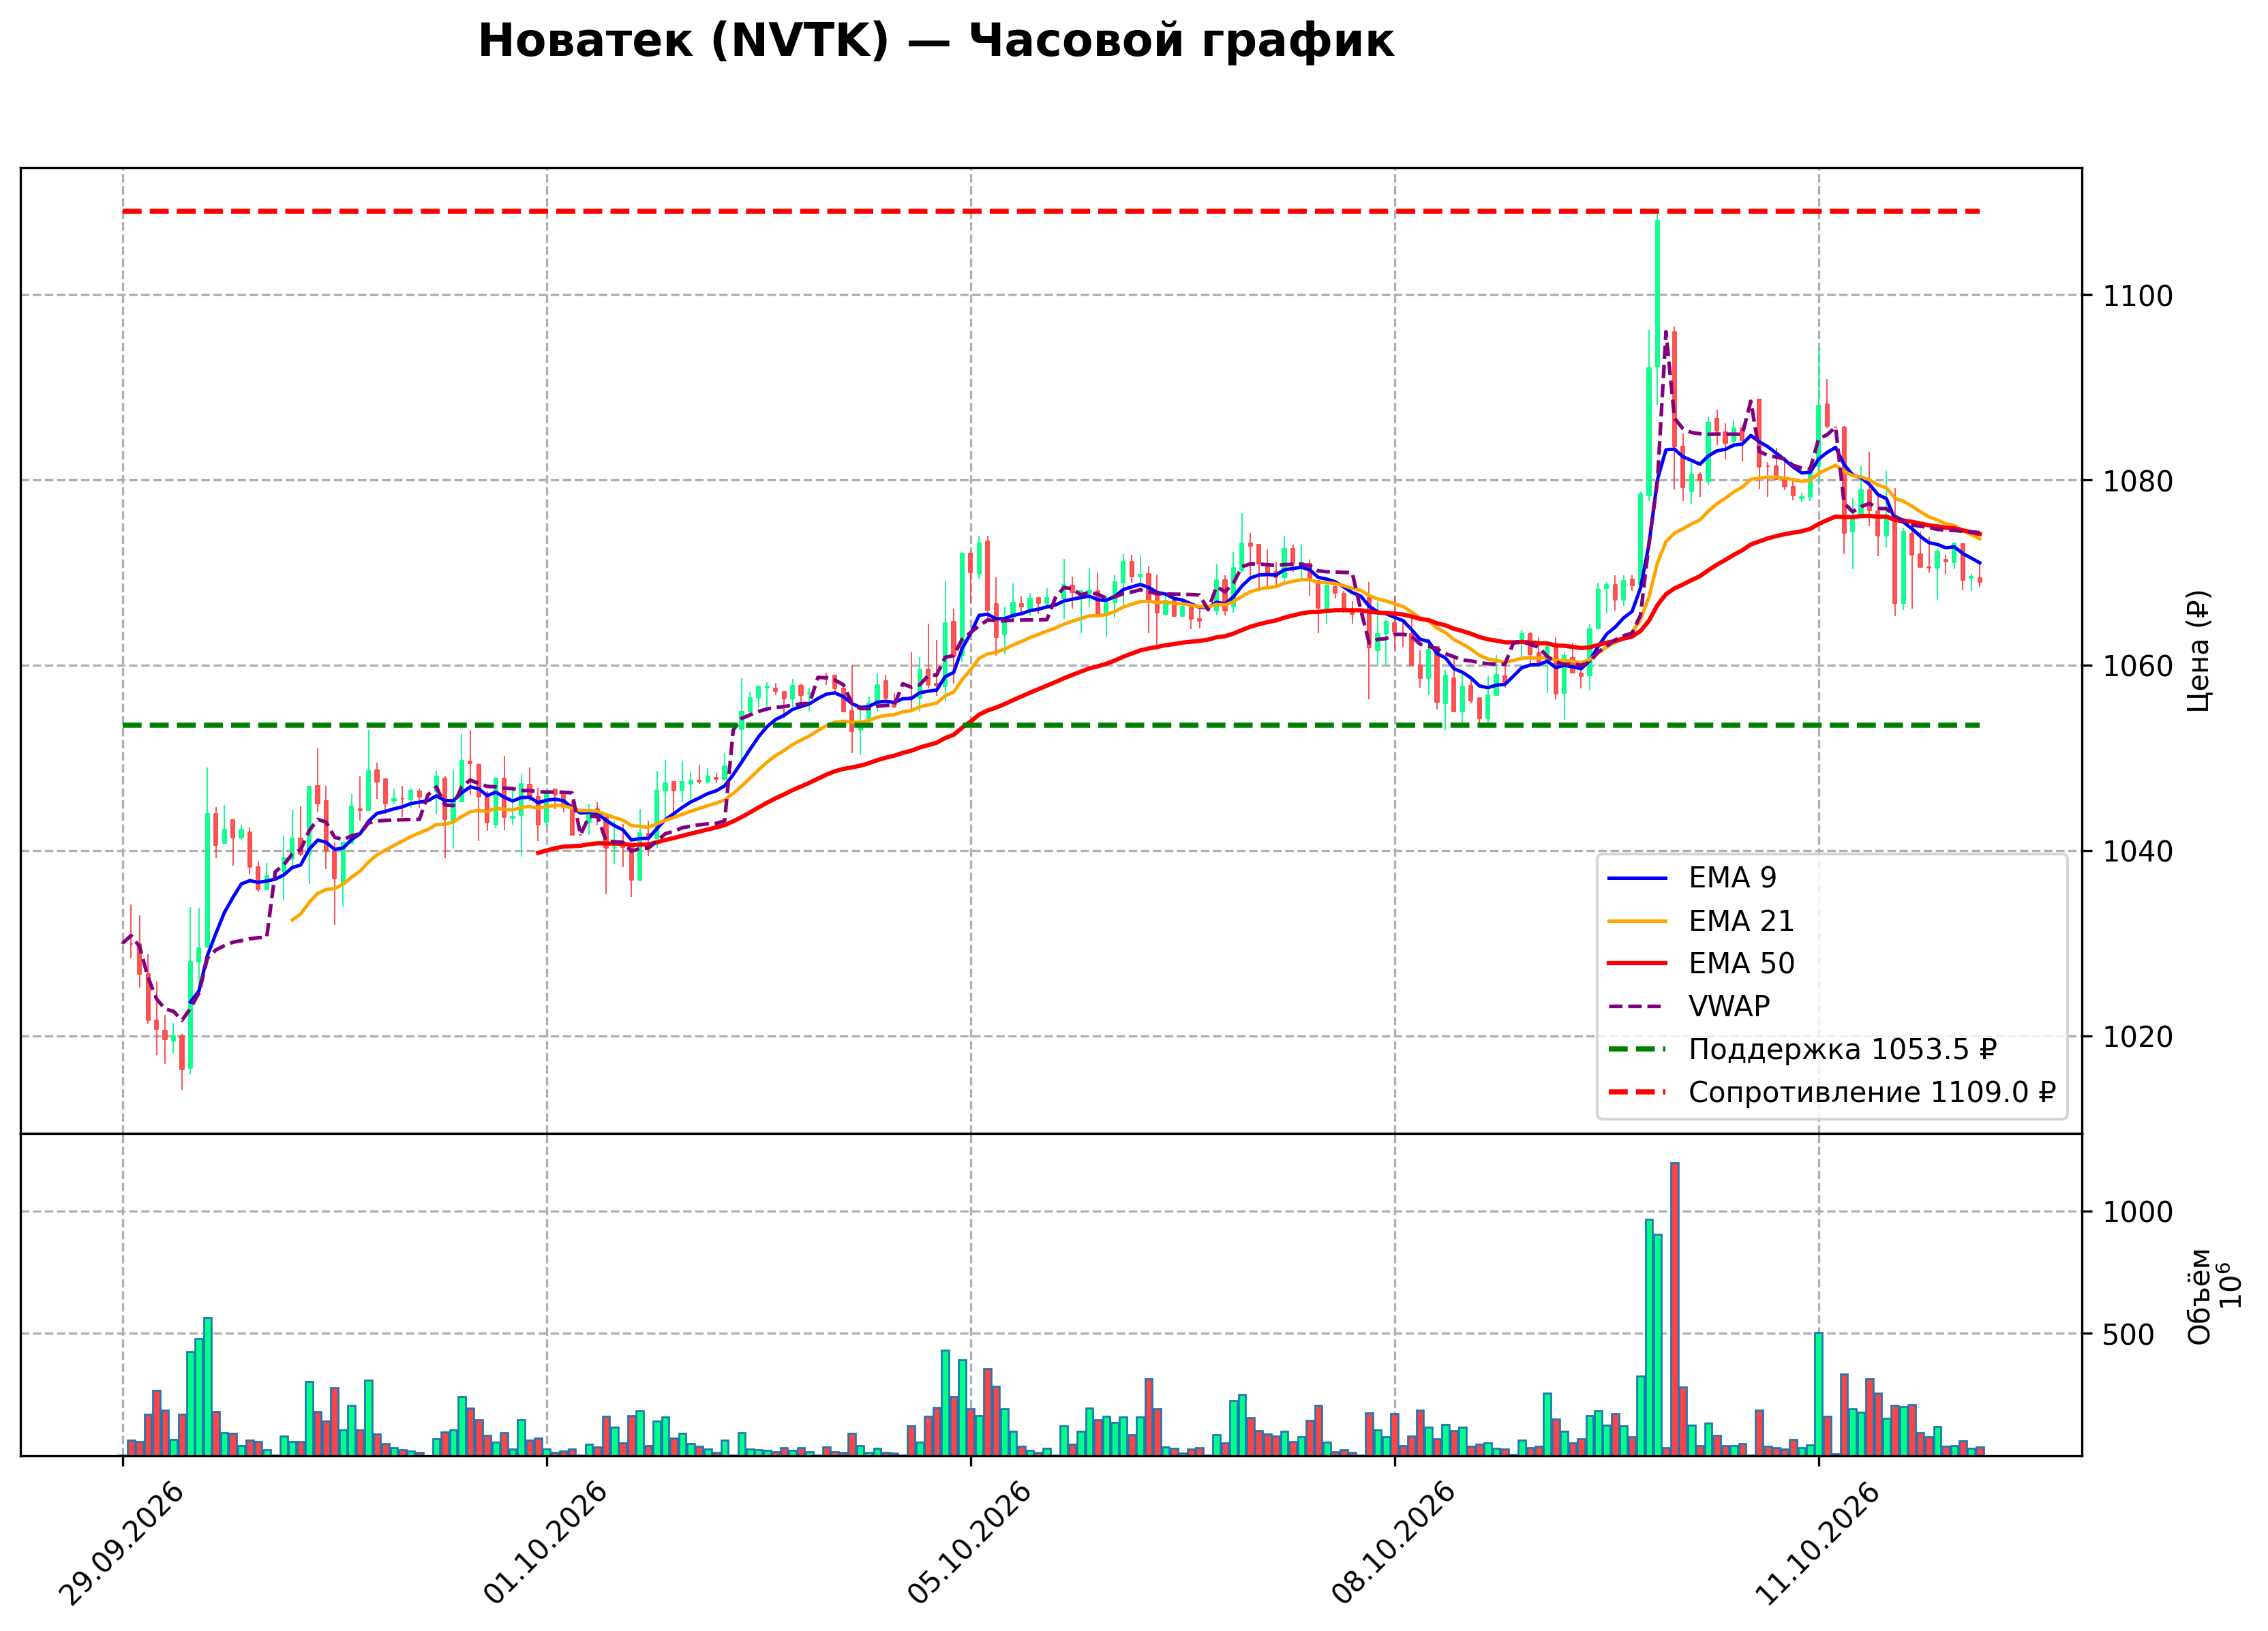Click the EMA 21 legend label

point(1741,921)
